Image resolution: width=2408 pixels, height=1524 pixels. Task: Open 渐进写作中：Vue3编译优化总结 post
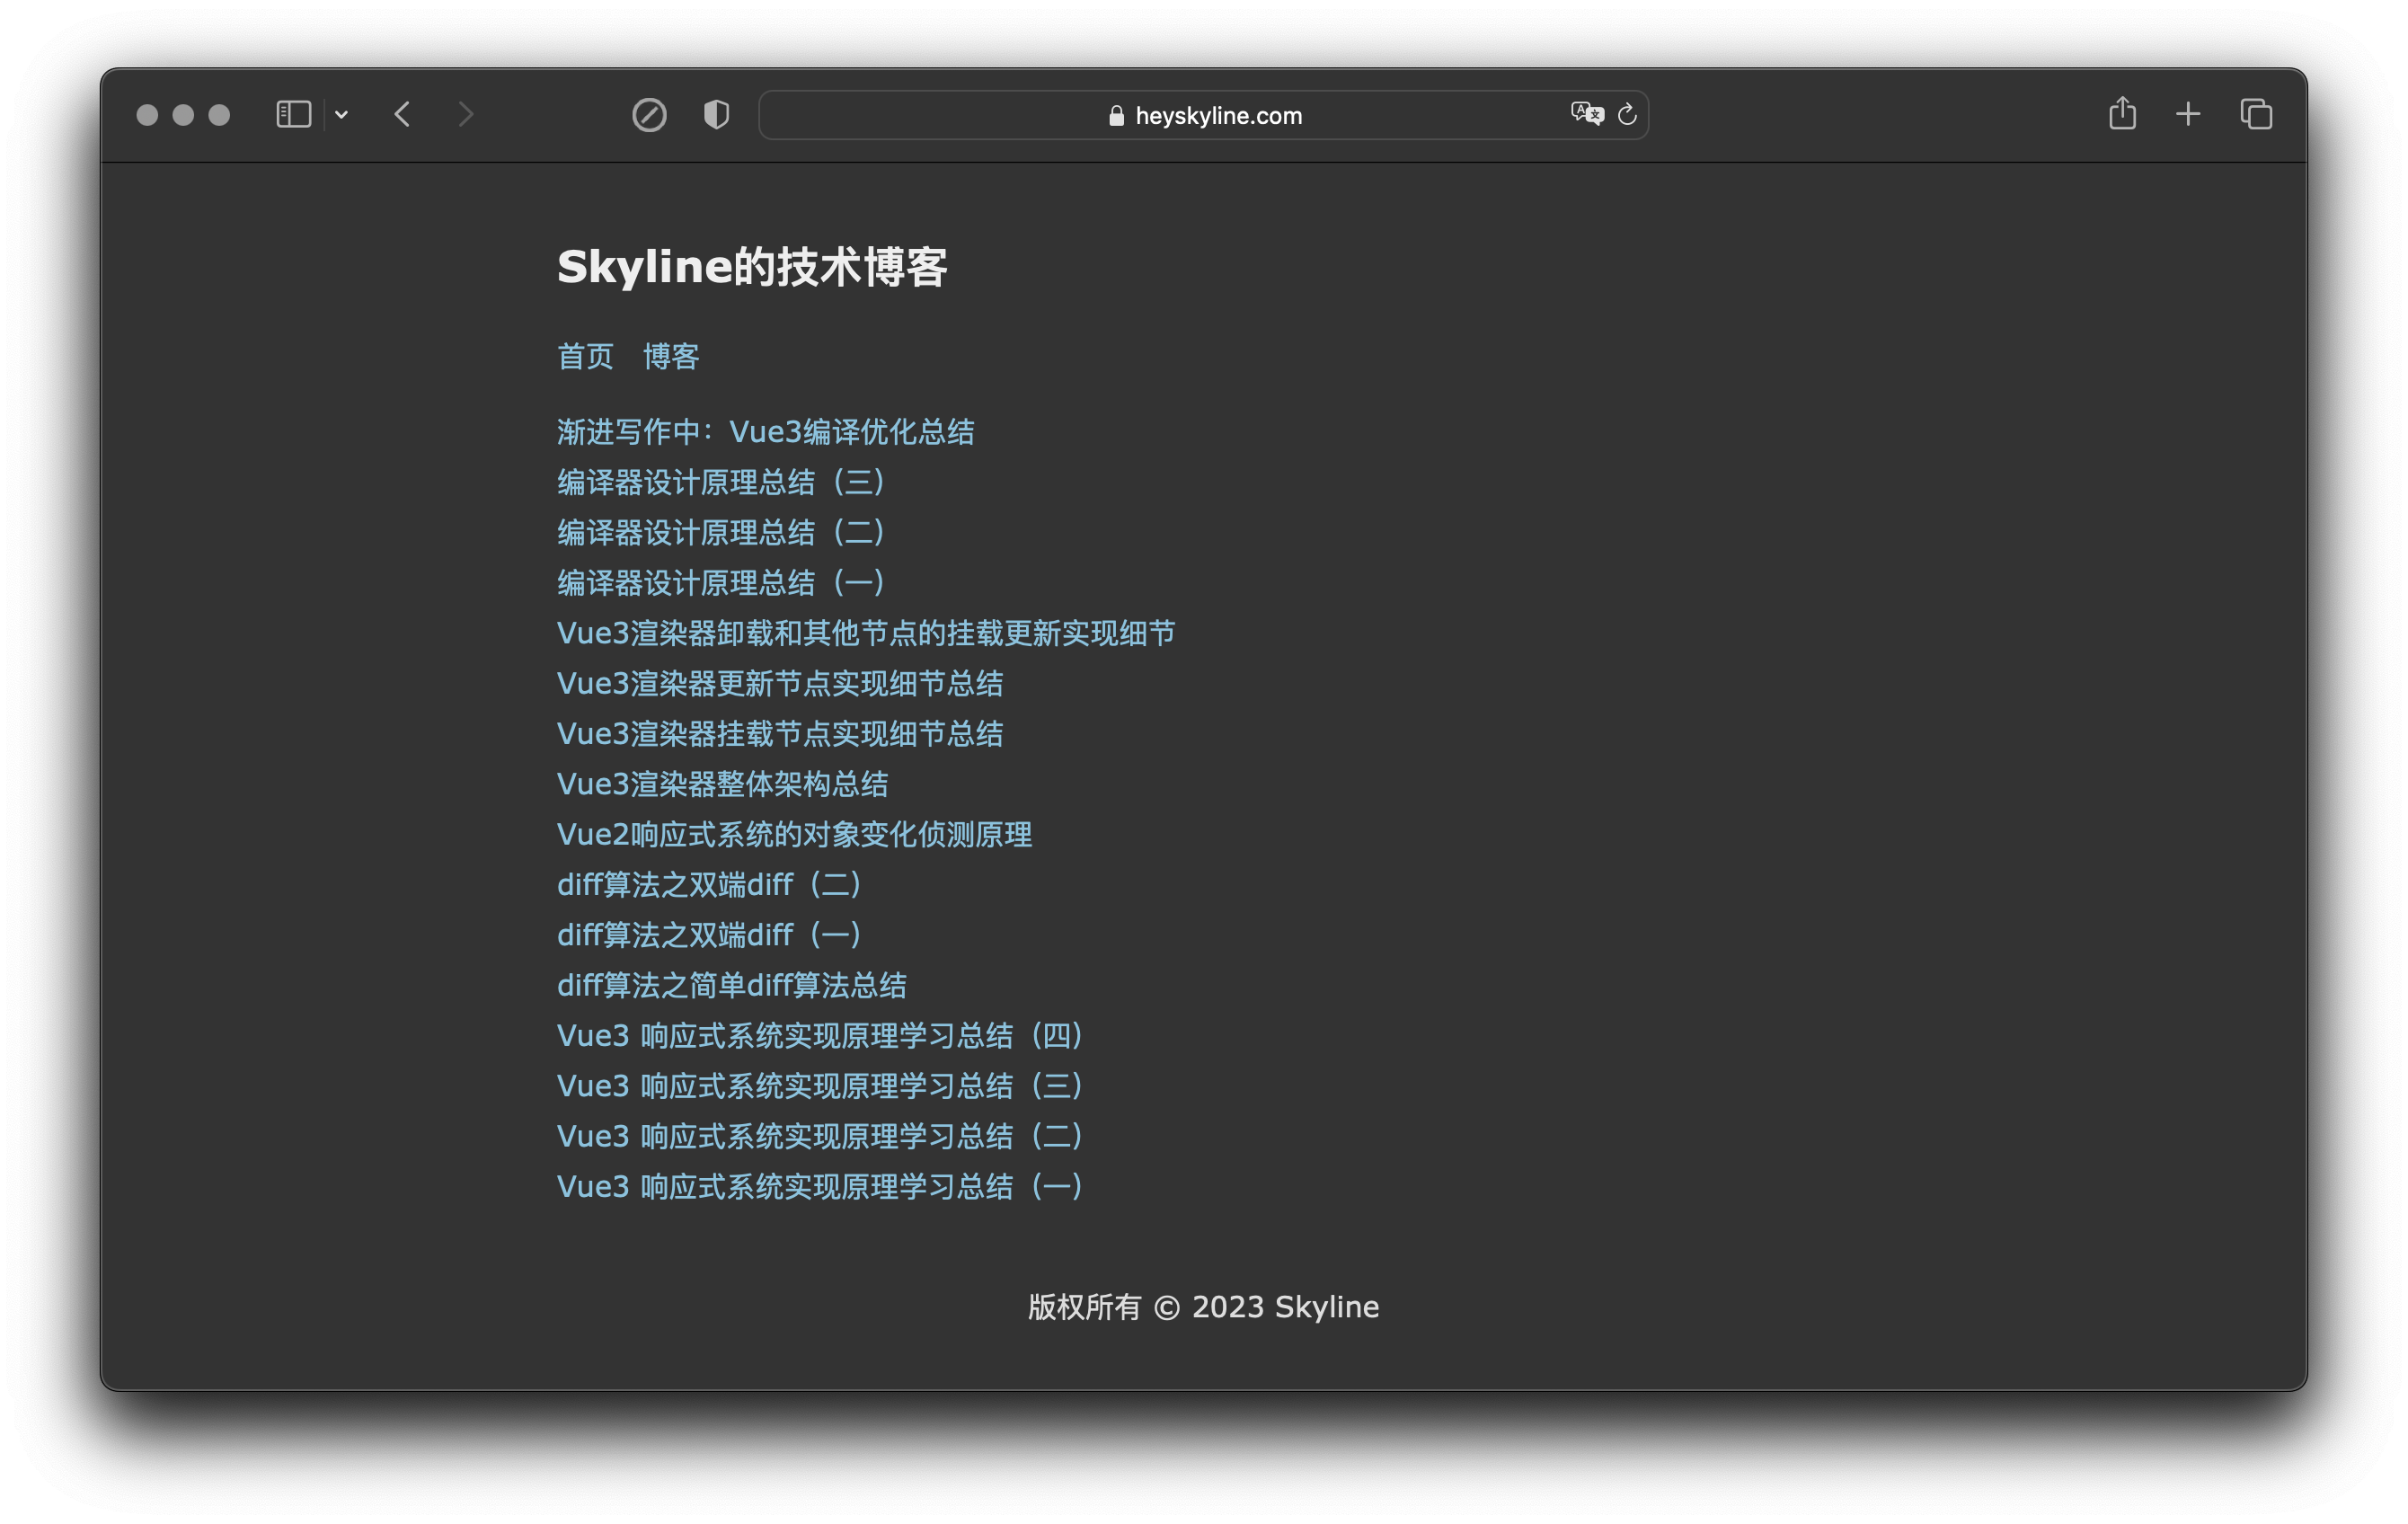(x=766, y=432)
